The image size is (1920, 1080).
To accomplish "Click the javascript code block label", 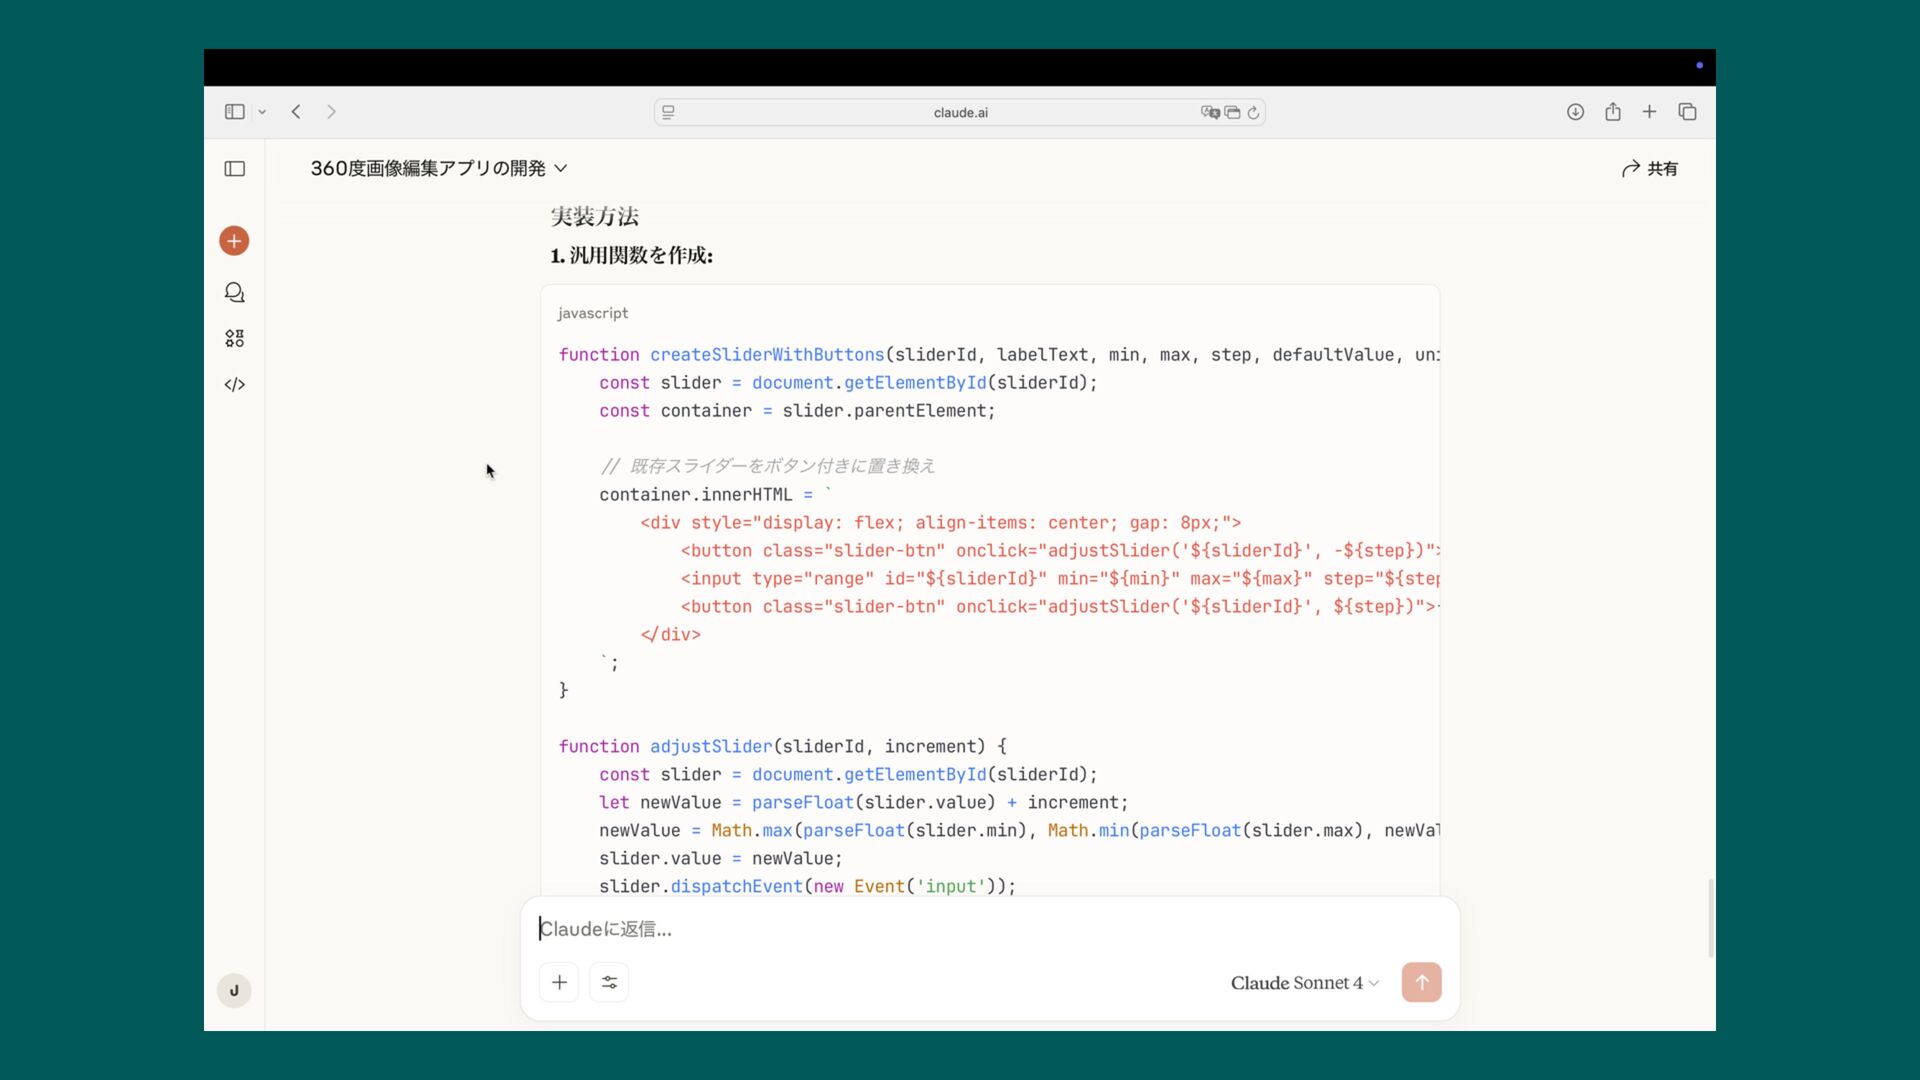I will (x=593, y=313).
